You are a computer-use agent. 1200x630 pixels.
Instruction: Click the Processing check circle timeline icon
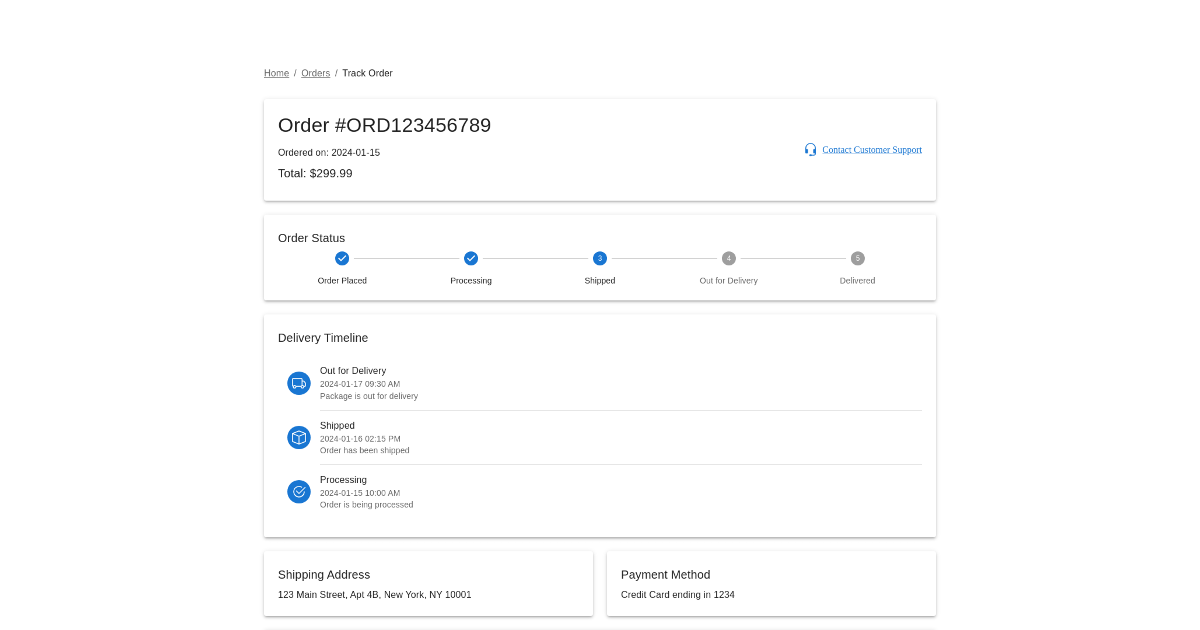[x=299, y=492]
